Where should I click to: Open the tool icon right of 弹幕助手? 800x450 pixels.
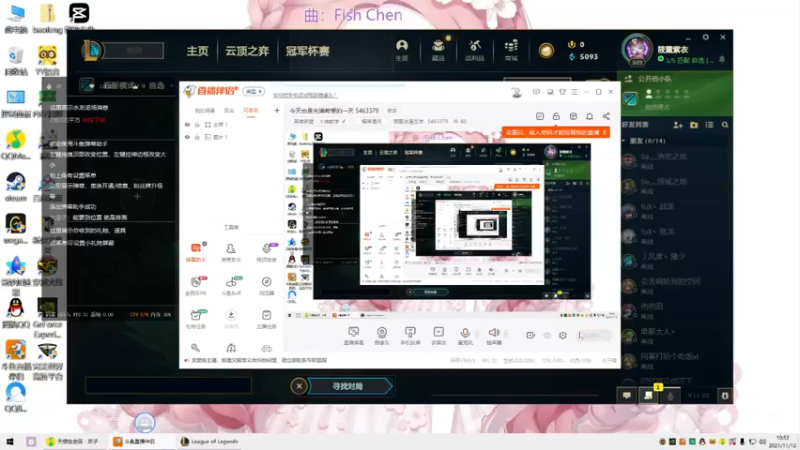(x=231, y=252)
